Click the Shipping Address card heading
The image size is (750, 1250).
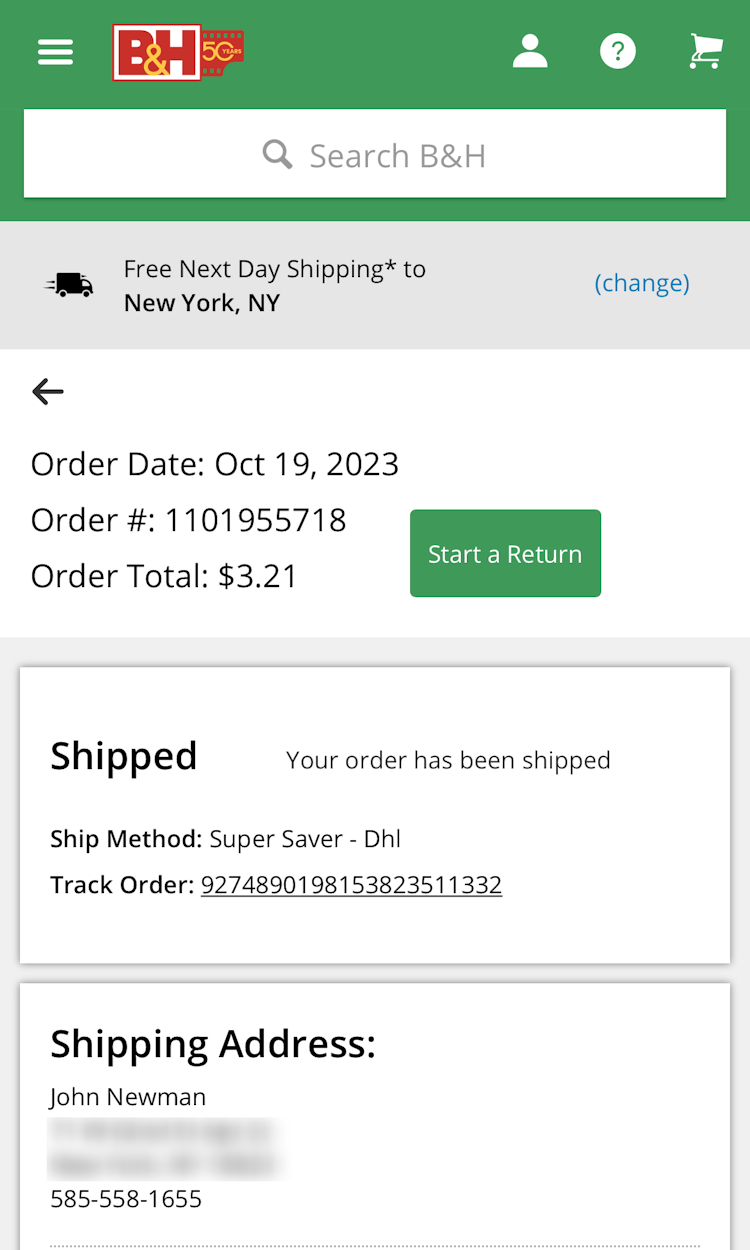point(213,1043)
